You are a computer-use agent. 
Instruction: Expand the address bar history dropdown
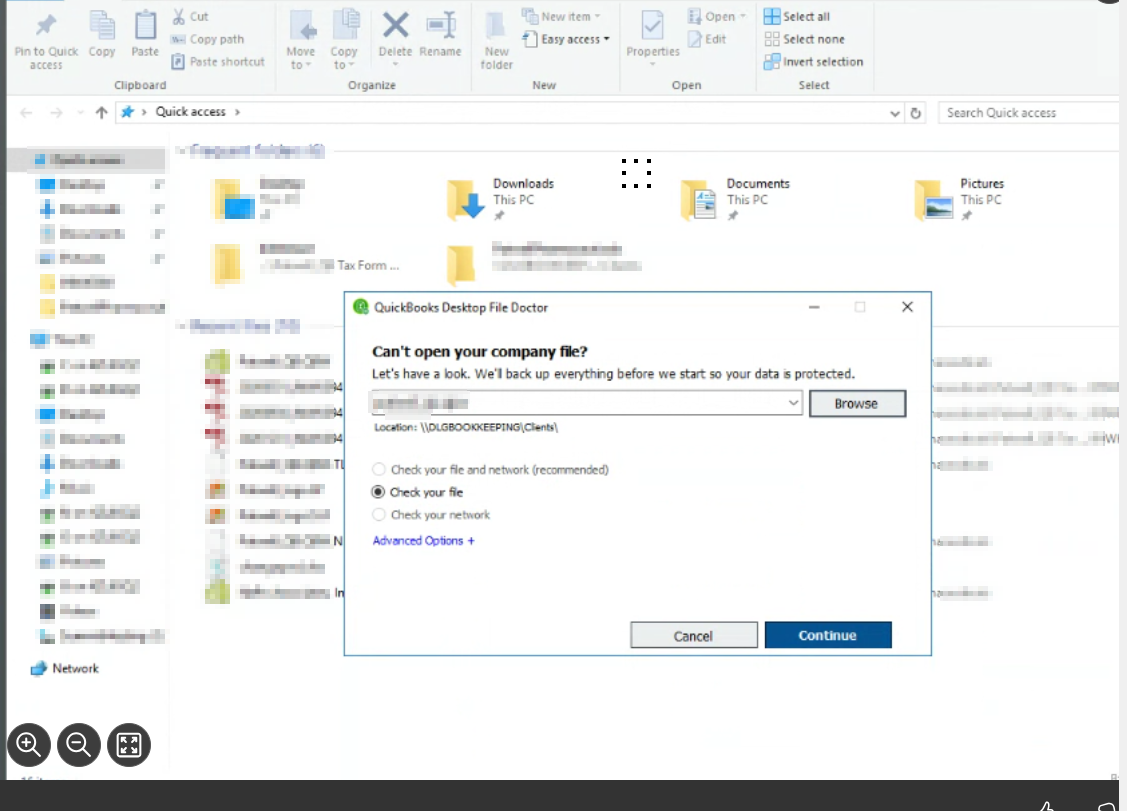(895, 113)
